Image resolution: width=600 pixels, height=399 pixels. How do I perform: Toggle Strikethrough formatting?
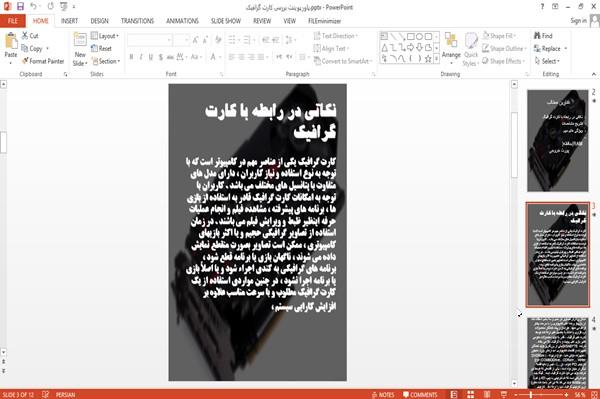(170, 57)
